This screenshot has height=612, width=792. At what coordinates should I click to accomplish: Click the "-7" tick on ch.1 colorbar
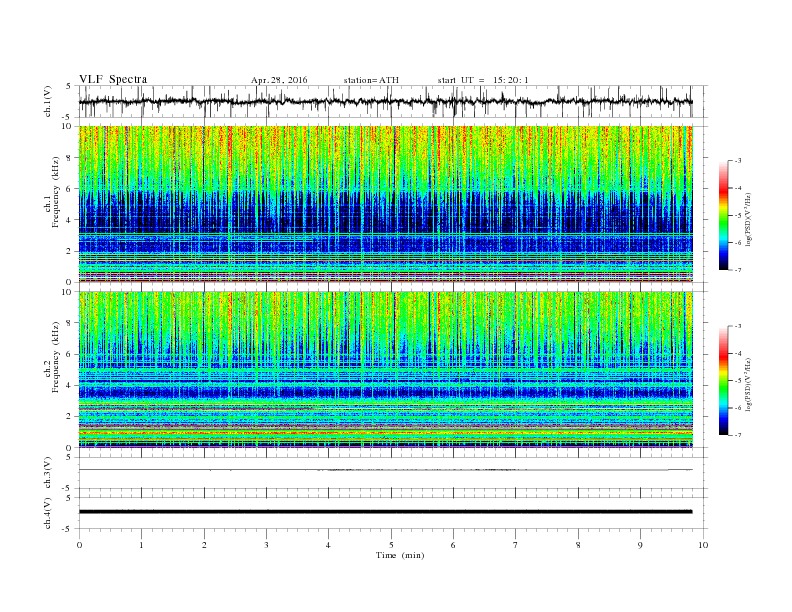[x=737, y=270]
